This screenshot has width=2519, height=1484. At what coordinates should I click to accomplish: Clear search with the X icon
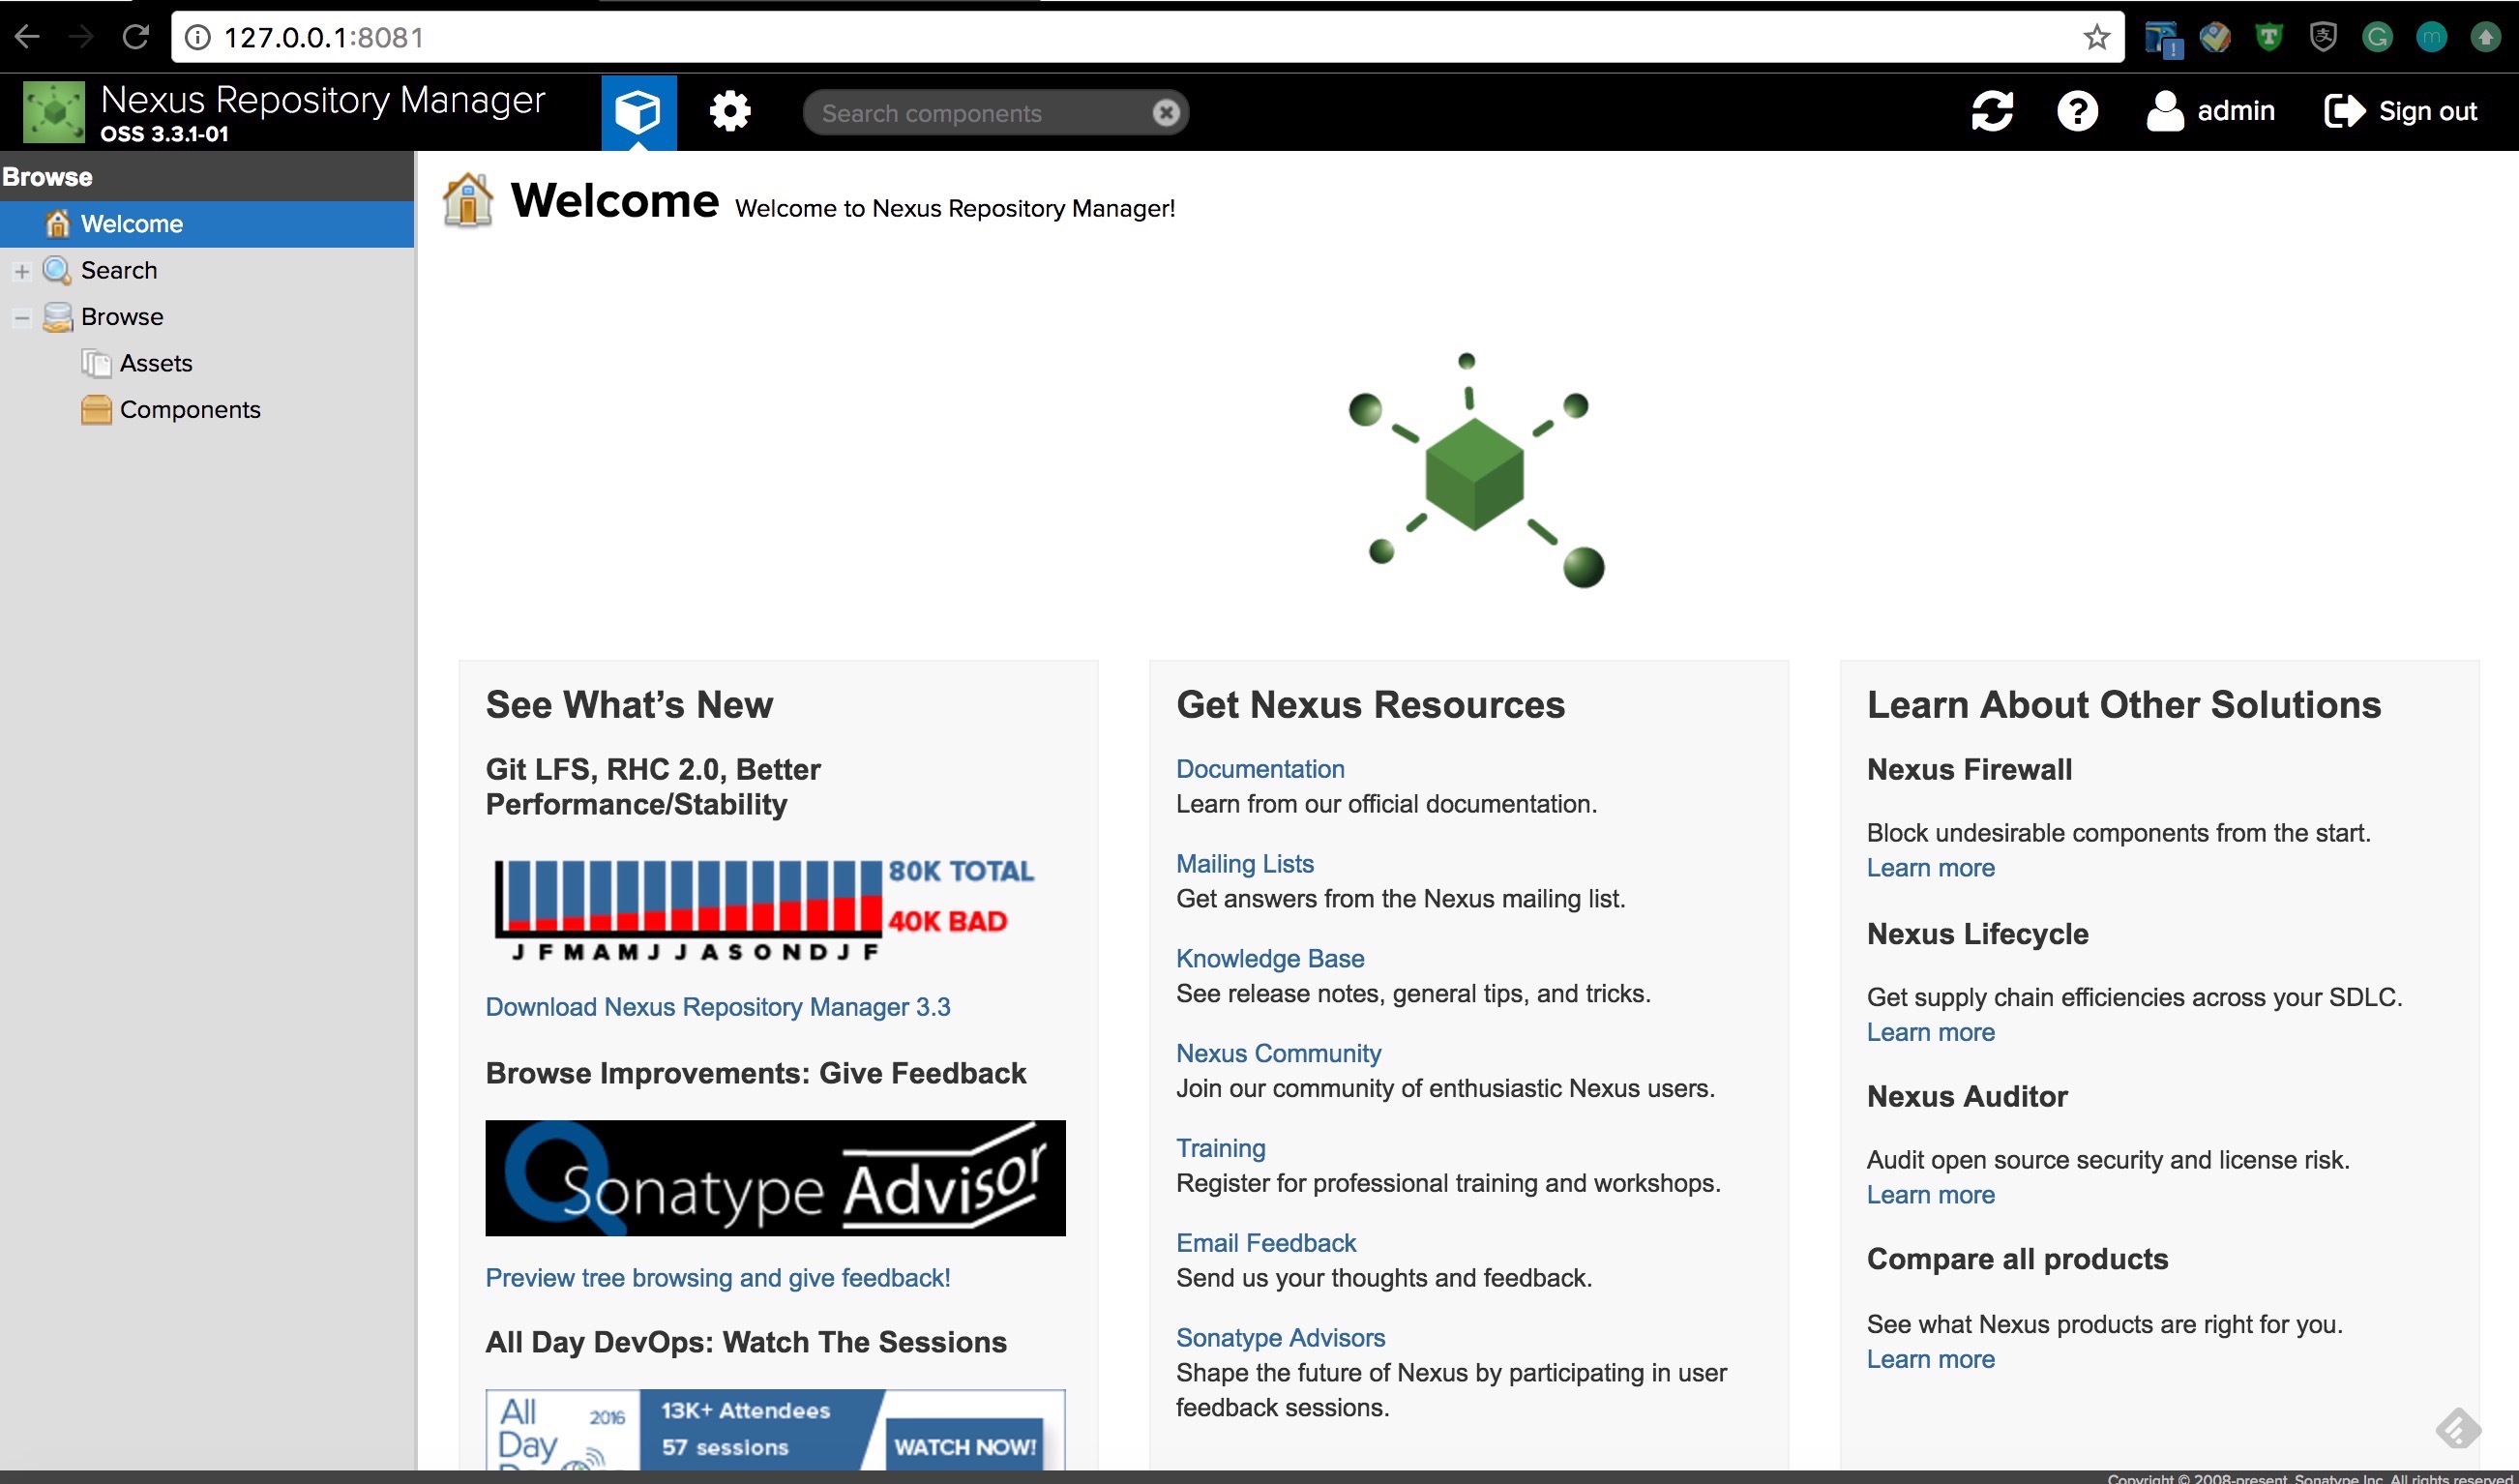pyautogui.click(x=1165, y=113)
